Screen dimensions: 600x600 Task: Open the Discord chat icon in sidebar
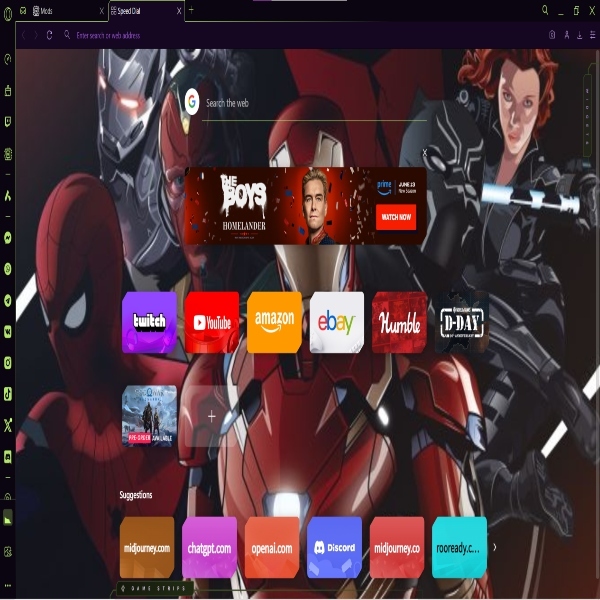pos(8,457)
